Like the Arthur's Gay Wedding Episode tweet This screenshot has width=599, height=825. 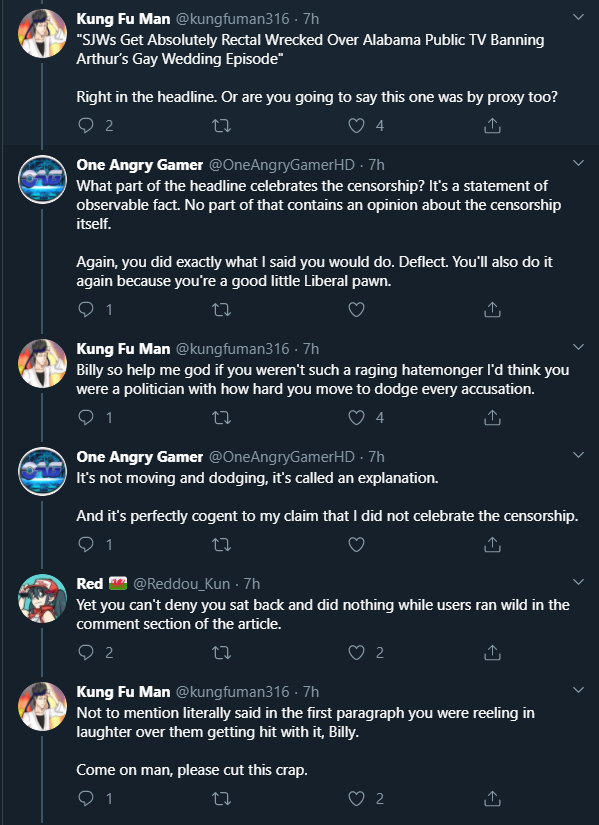(x=356, y=126)
